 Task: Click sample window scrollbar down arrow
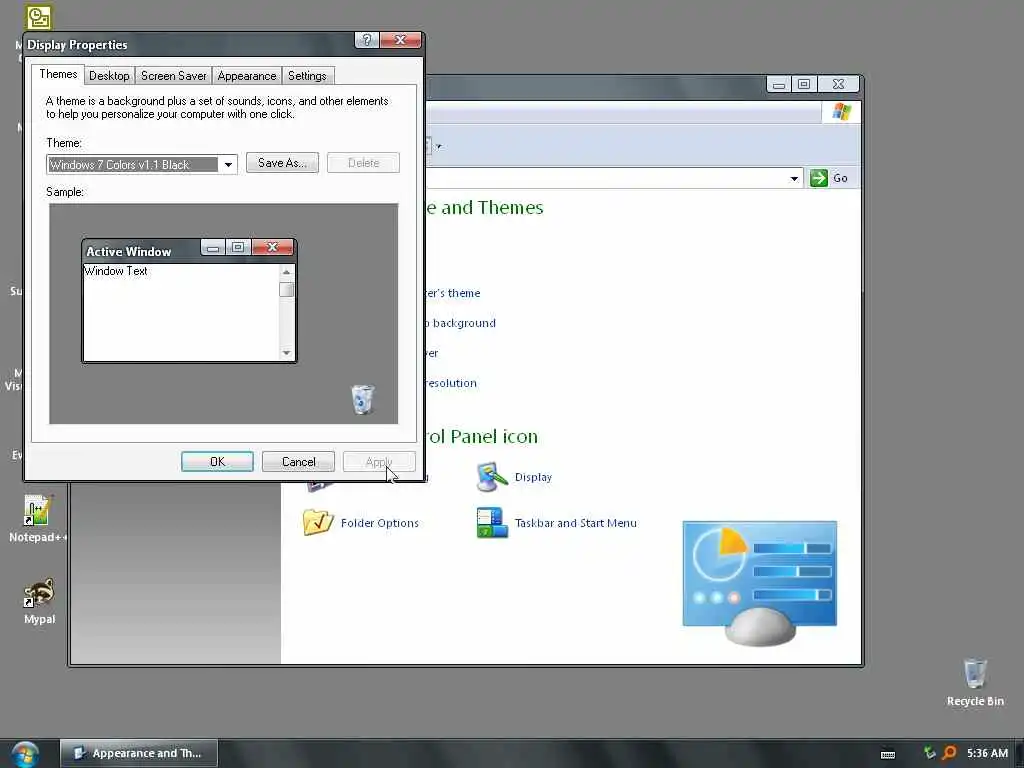point(286,353)
